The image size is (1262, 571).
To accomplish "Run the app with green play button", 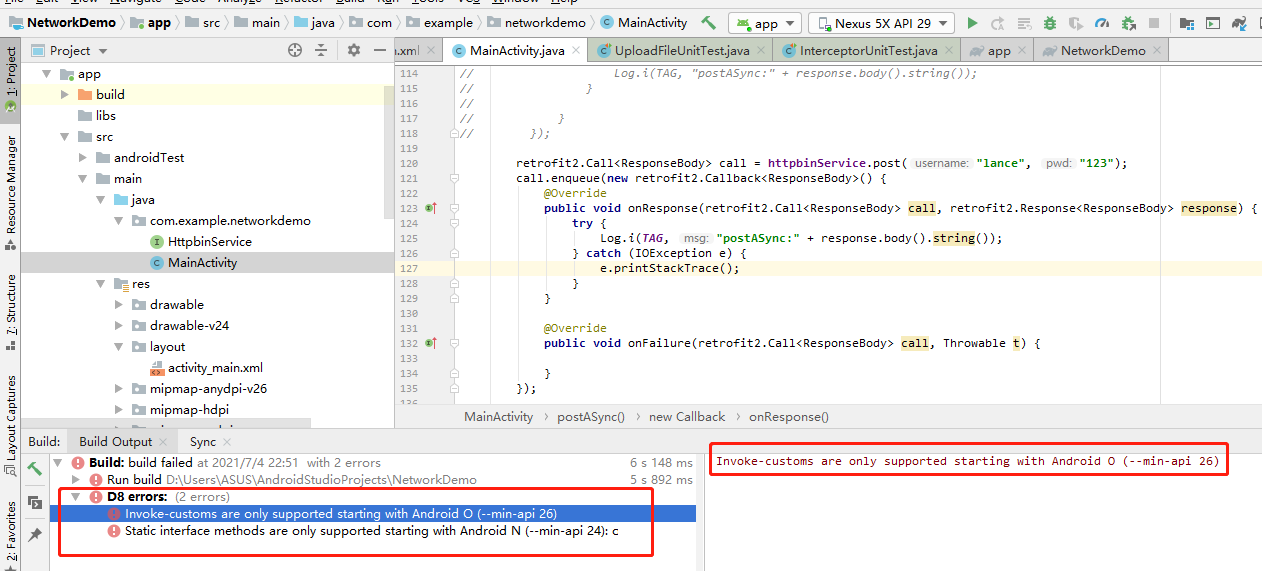I will click(972, 22).
